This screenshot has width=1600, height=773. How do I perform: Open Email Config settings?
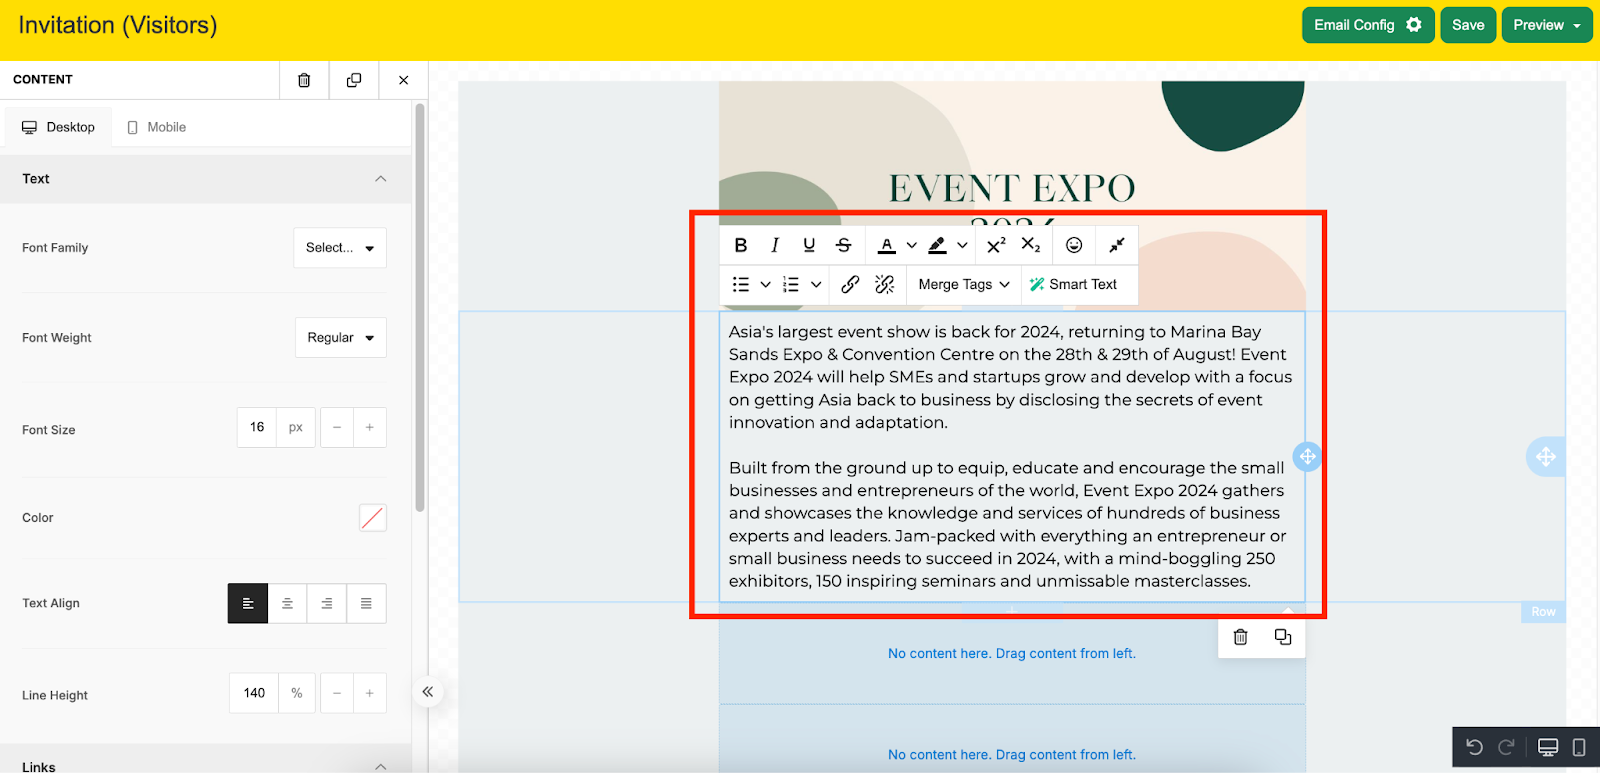[x=1368, y=25]
